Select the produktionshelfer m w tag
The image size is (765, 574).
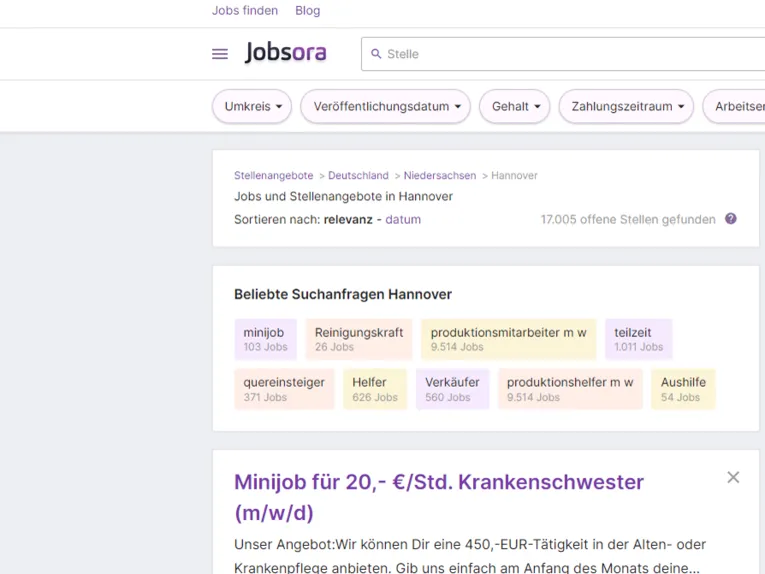click(570, 389)
